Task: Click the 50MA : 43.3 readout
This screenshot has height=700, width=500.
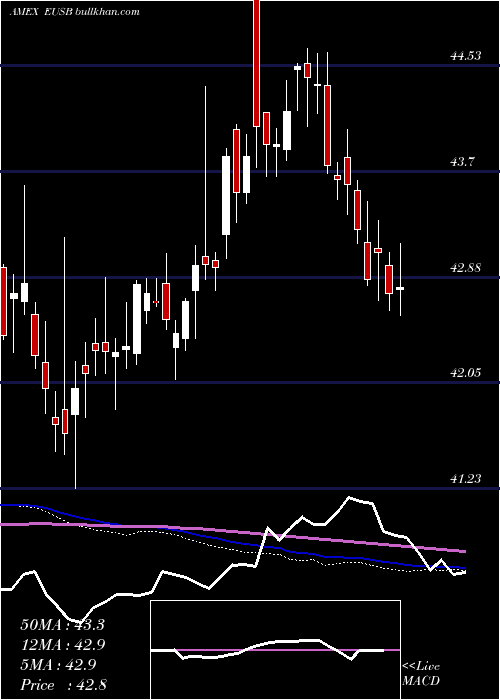Action: pyautogui.click(x=62, y=625)
